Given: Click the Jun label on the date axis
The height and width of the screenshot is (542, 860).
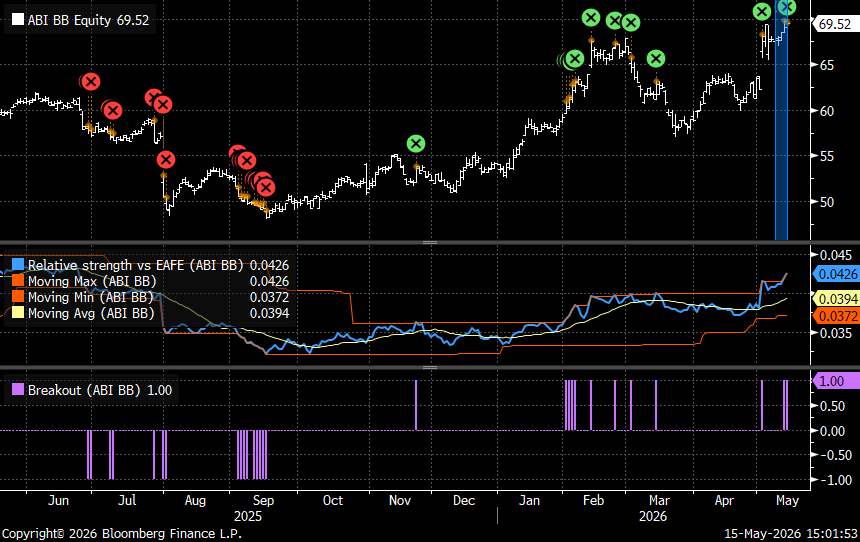Looking at the screenshot, I should pos(58,500).
